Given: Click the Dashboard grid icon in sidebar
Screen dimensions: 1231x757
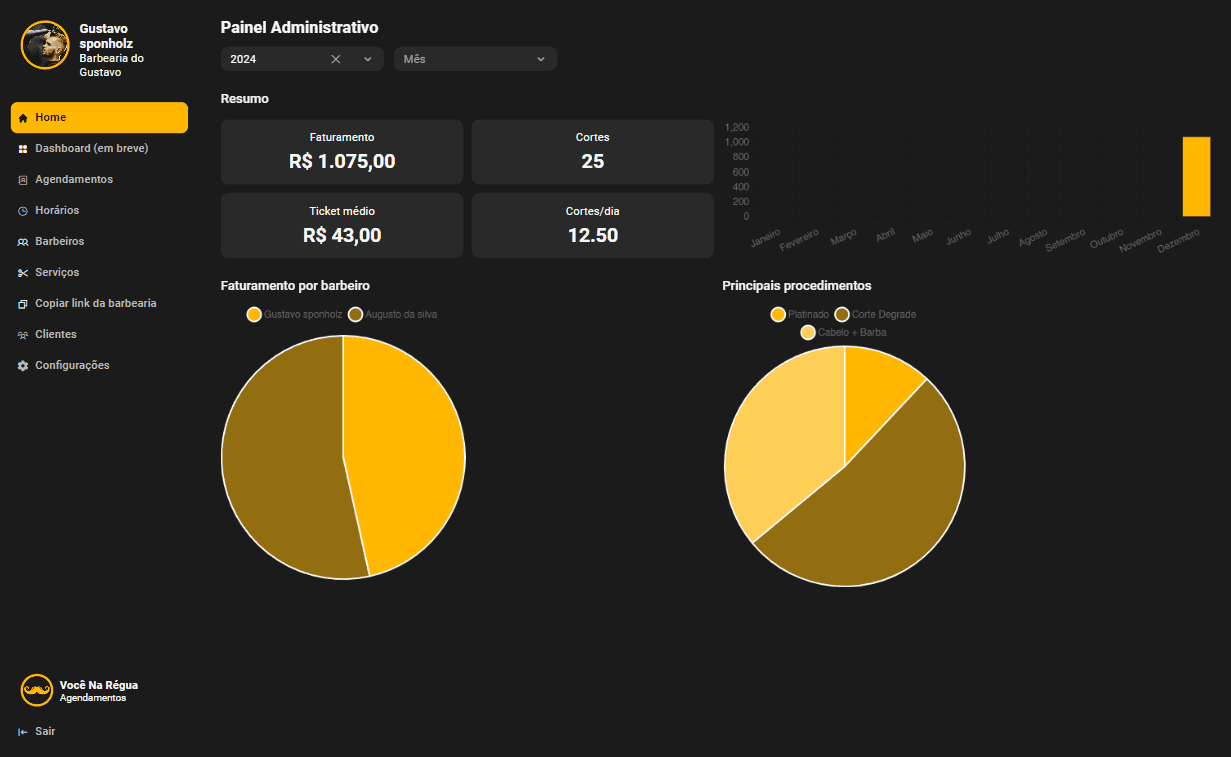Looking at the screenshot, I should (23, 149).
